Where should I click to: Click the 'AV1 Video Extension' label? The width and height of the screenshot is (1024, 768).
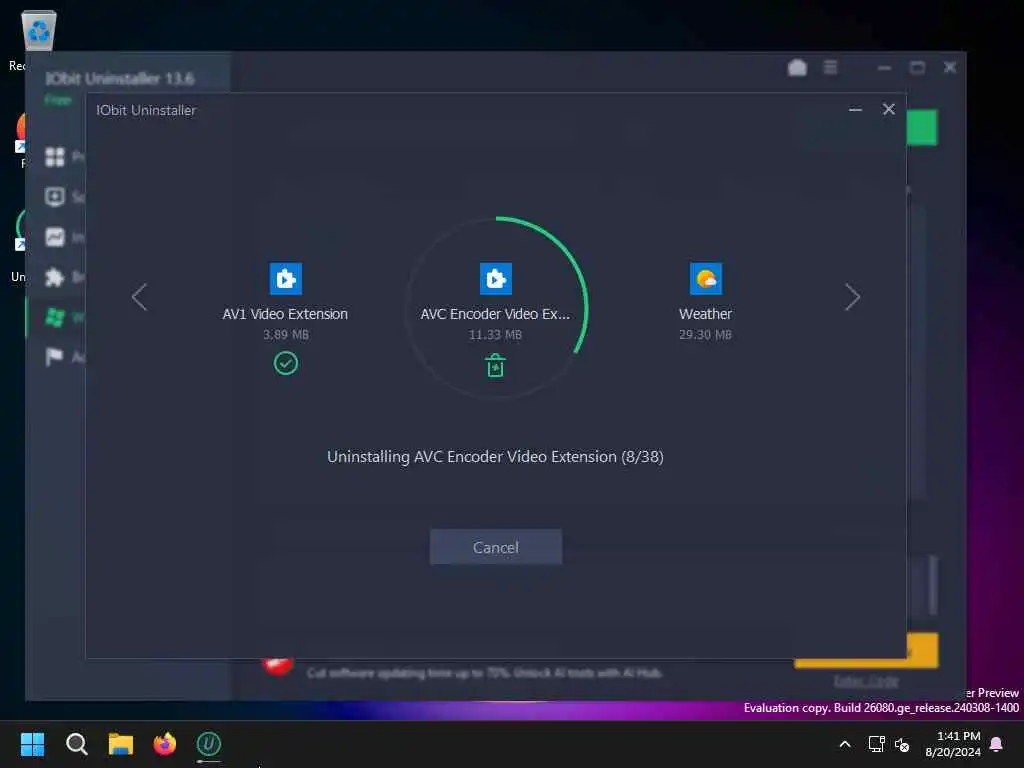[x=285, y=314]
